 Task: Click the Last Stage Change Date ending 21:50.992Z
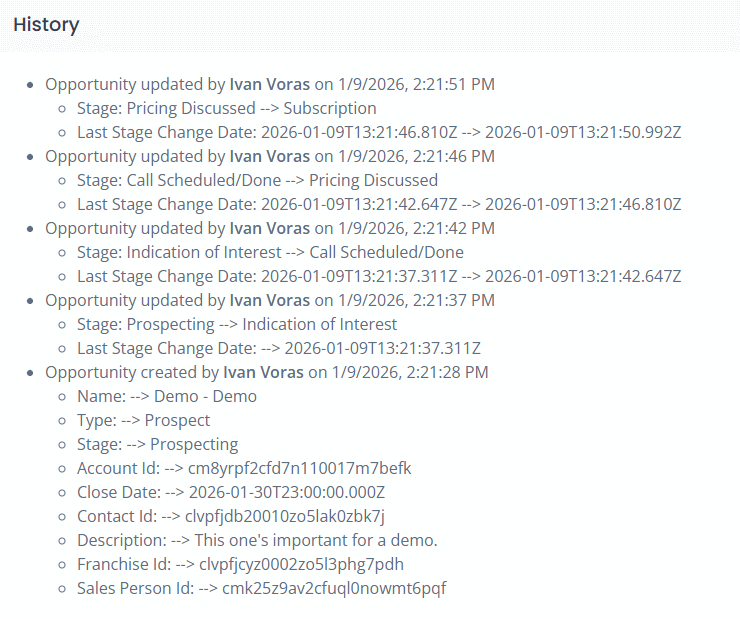pyautogui.click(x=379, y=132)
